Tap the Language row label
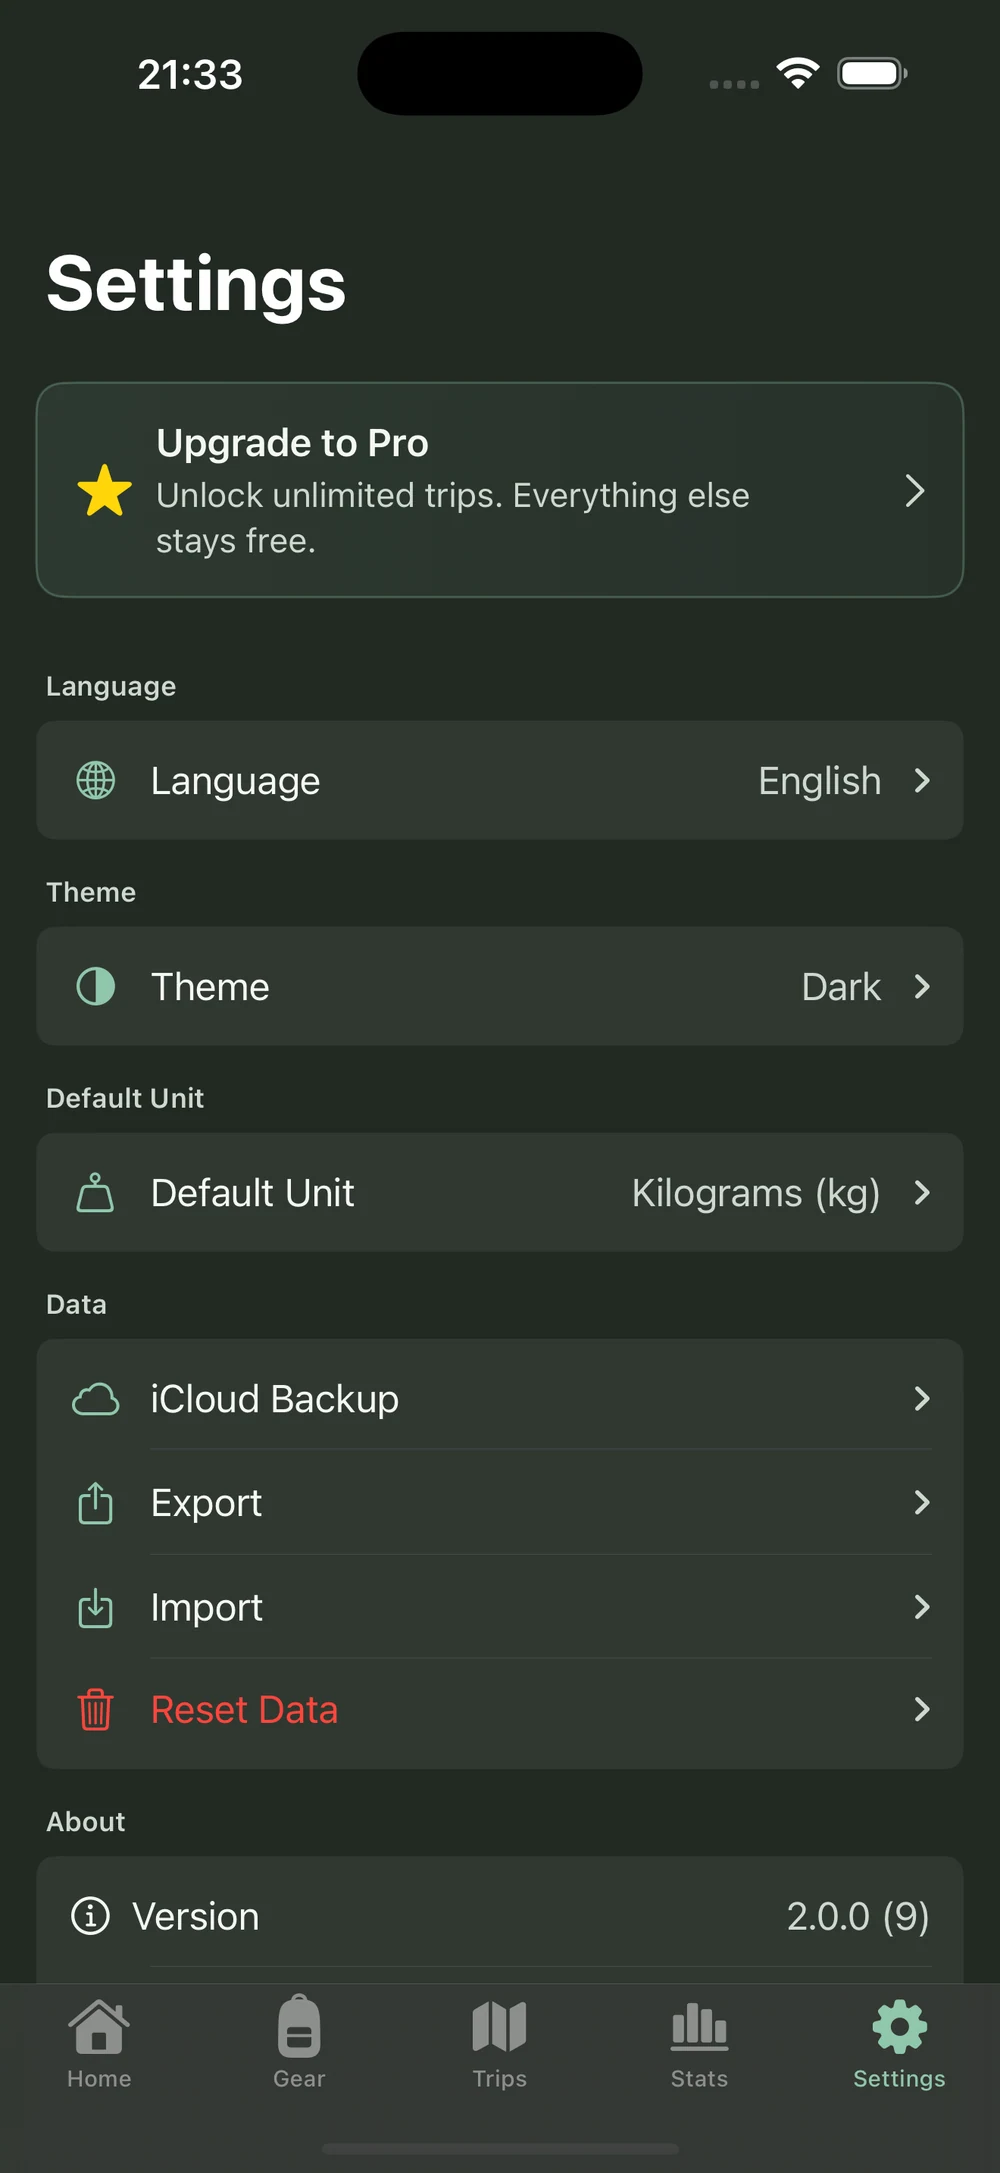The height and width of the screenshot is (2173, 1000). tap(235, 781)
